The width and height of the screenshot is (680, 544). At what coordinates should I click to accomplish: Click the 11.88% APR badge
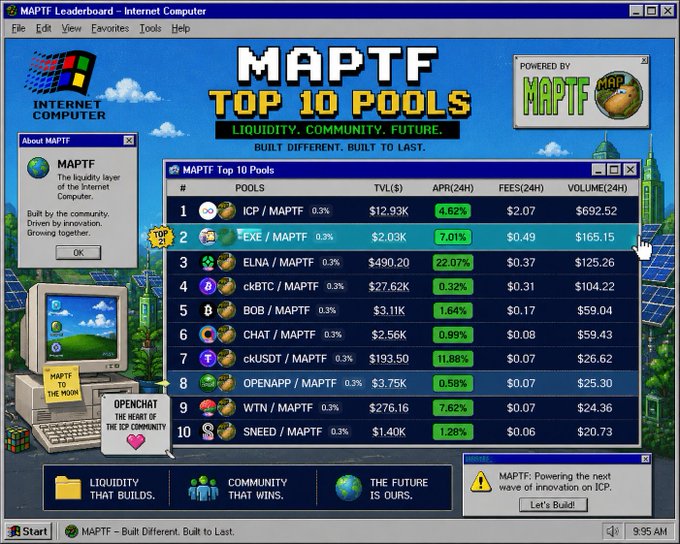(453, 359)
